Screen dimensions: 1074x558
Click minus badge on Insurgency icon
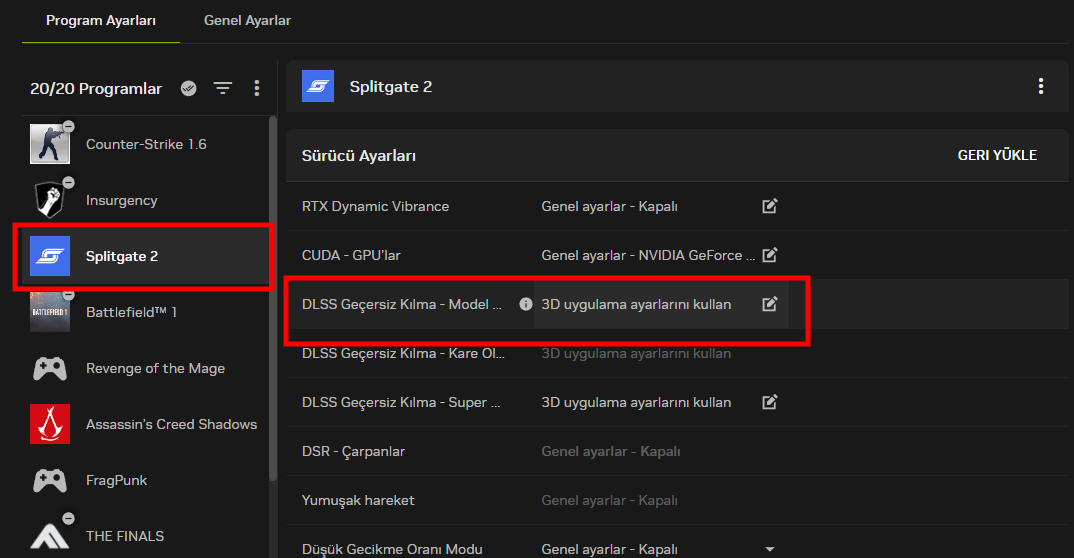[x=68, y=182]
